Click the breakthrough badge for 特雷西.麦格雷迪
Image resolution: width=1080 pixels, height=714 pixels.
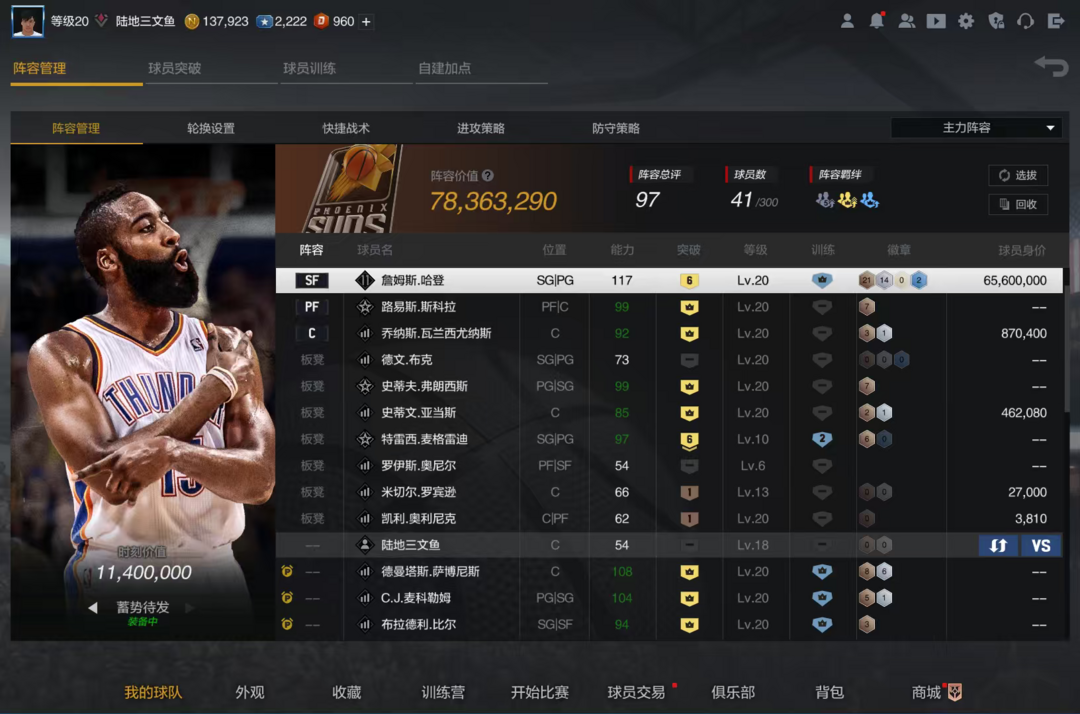pyautogui.click(x=689, y=439)
